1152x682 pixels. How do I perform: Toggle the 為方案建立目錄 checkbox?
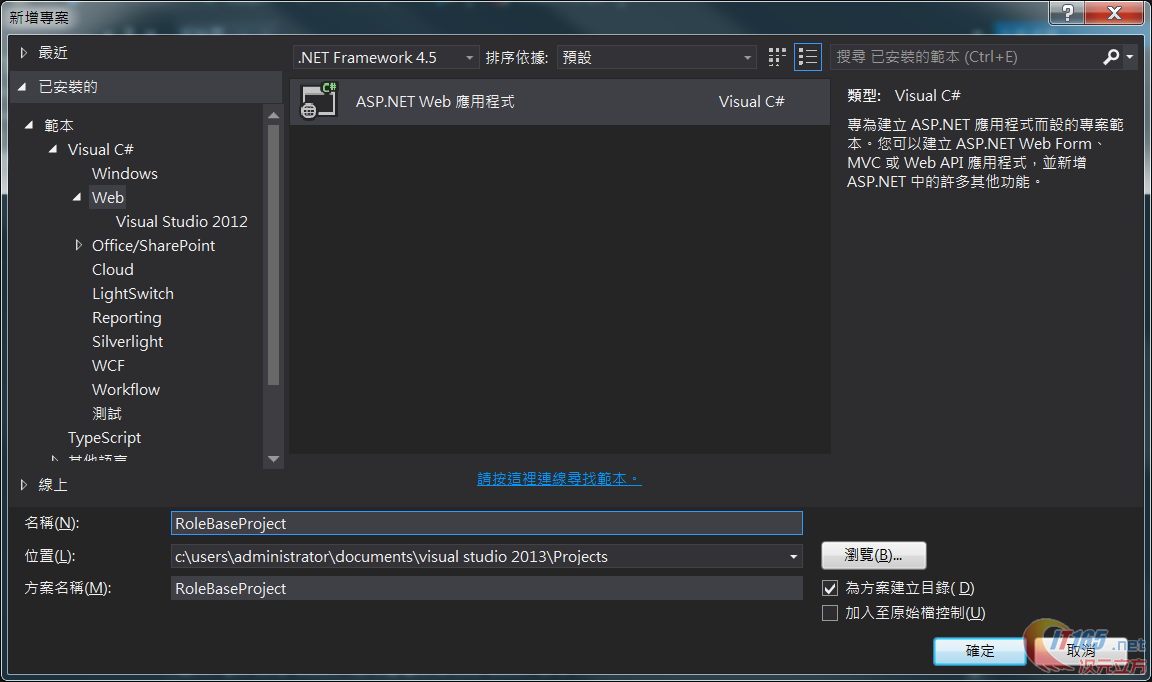830,588
